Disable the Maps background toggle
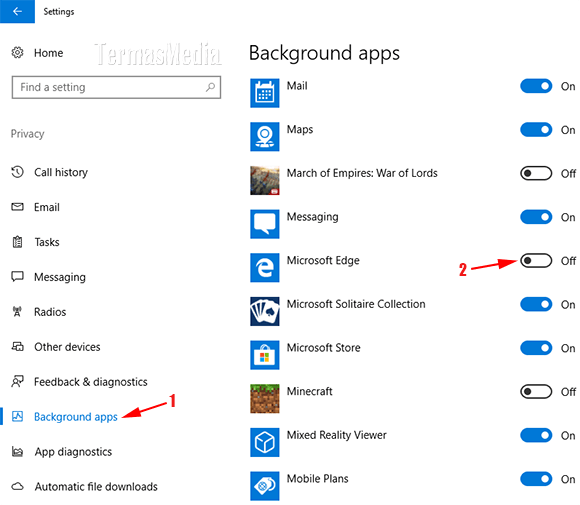The image size is (580, 505). pos(536,130)
